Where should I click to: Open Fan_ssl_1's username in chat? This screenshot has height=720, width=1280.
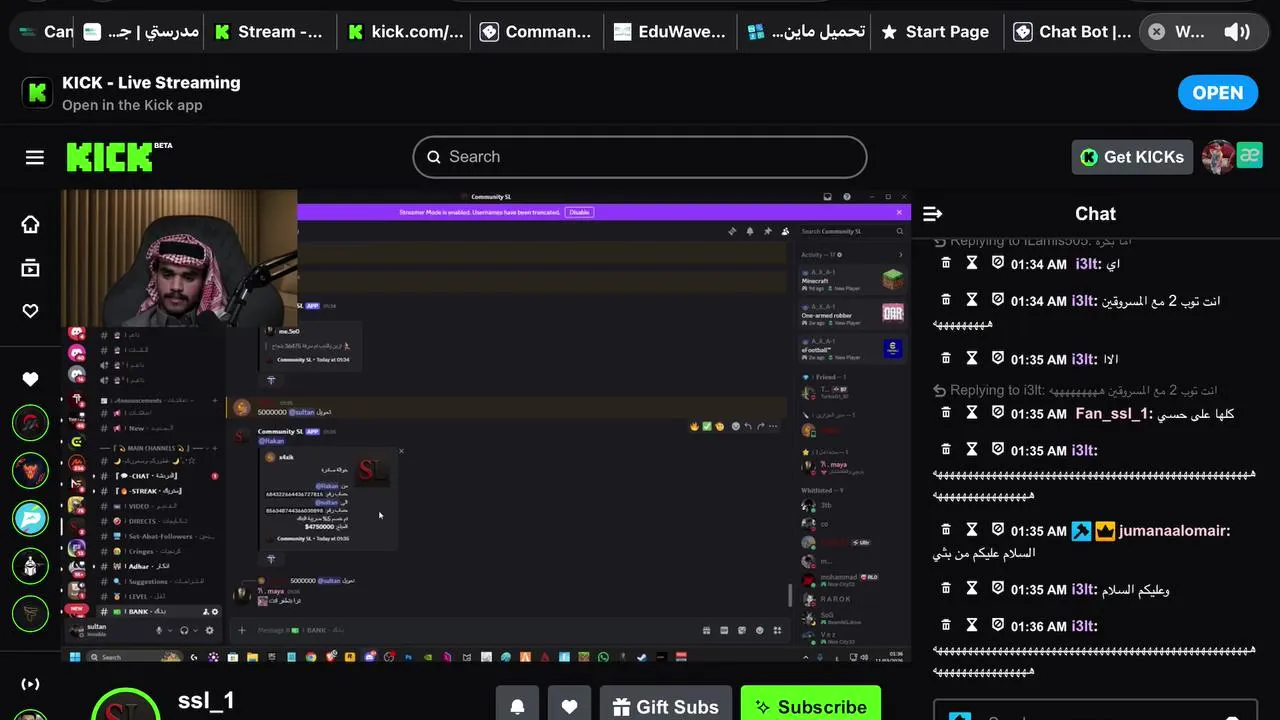click(1111, 414)
